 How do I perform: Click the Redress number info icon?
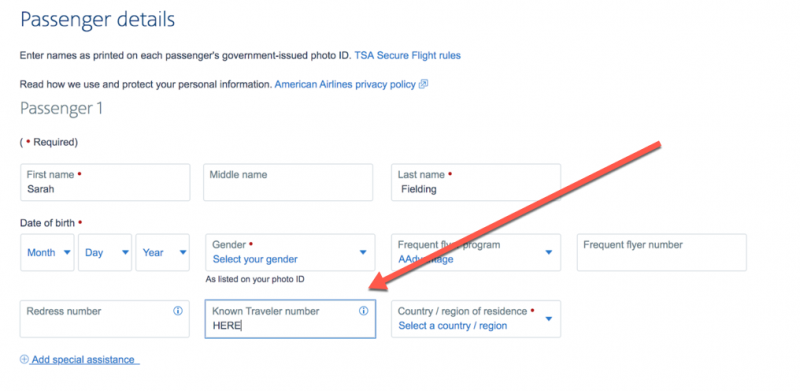(x=178, y=311)
